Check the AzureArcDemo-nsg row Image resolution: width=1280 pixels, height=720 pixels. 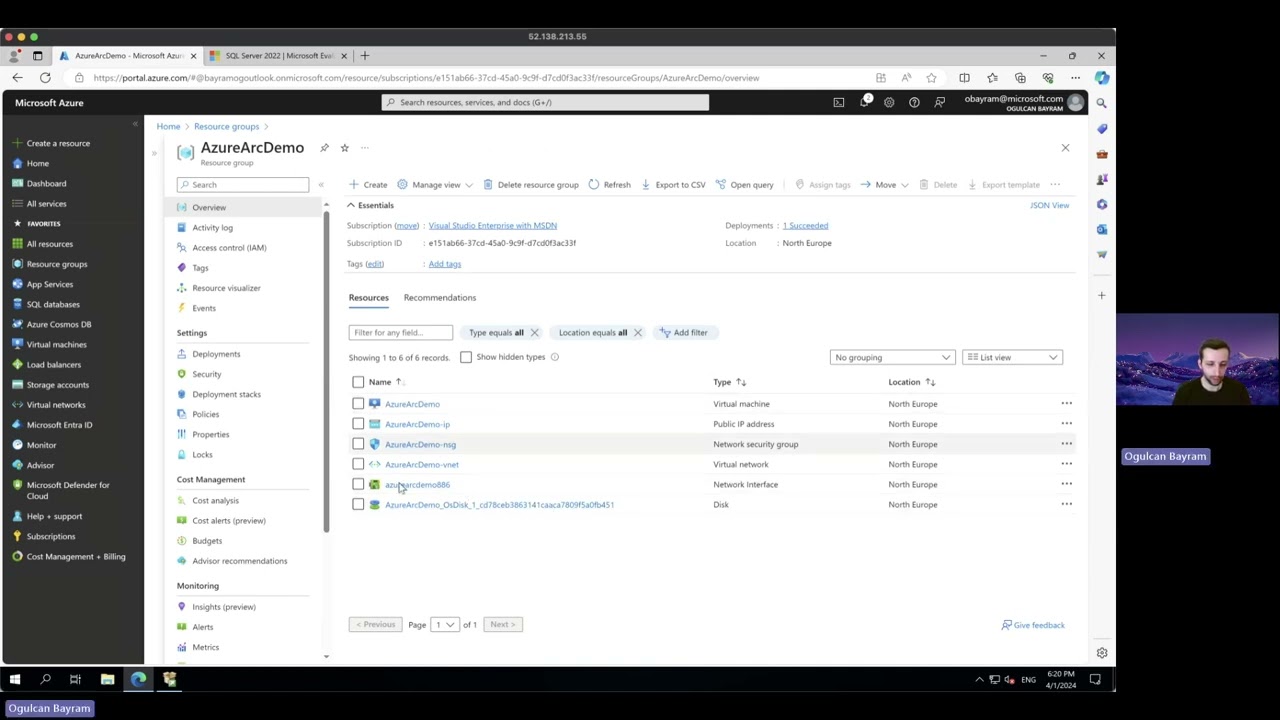[x=358, y=444]
